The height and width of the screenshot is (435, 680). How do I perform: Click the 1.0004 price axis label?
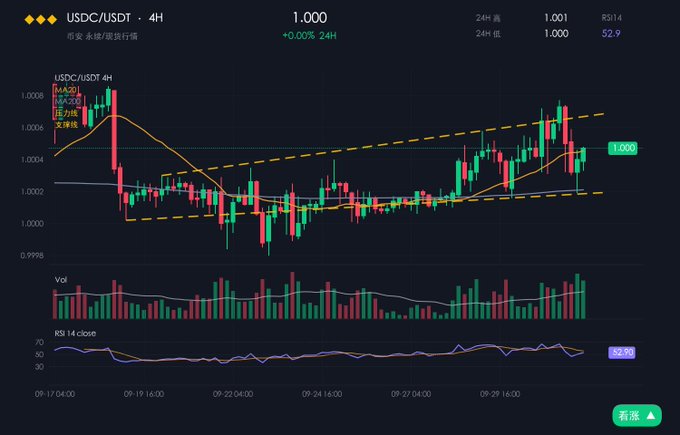[32, 160]
